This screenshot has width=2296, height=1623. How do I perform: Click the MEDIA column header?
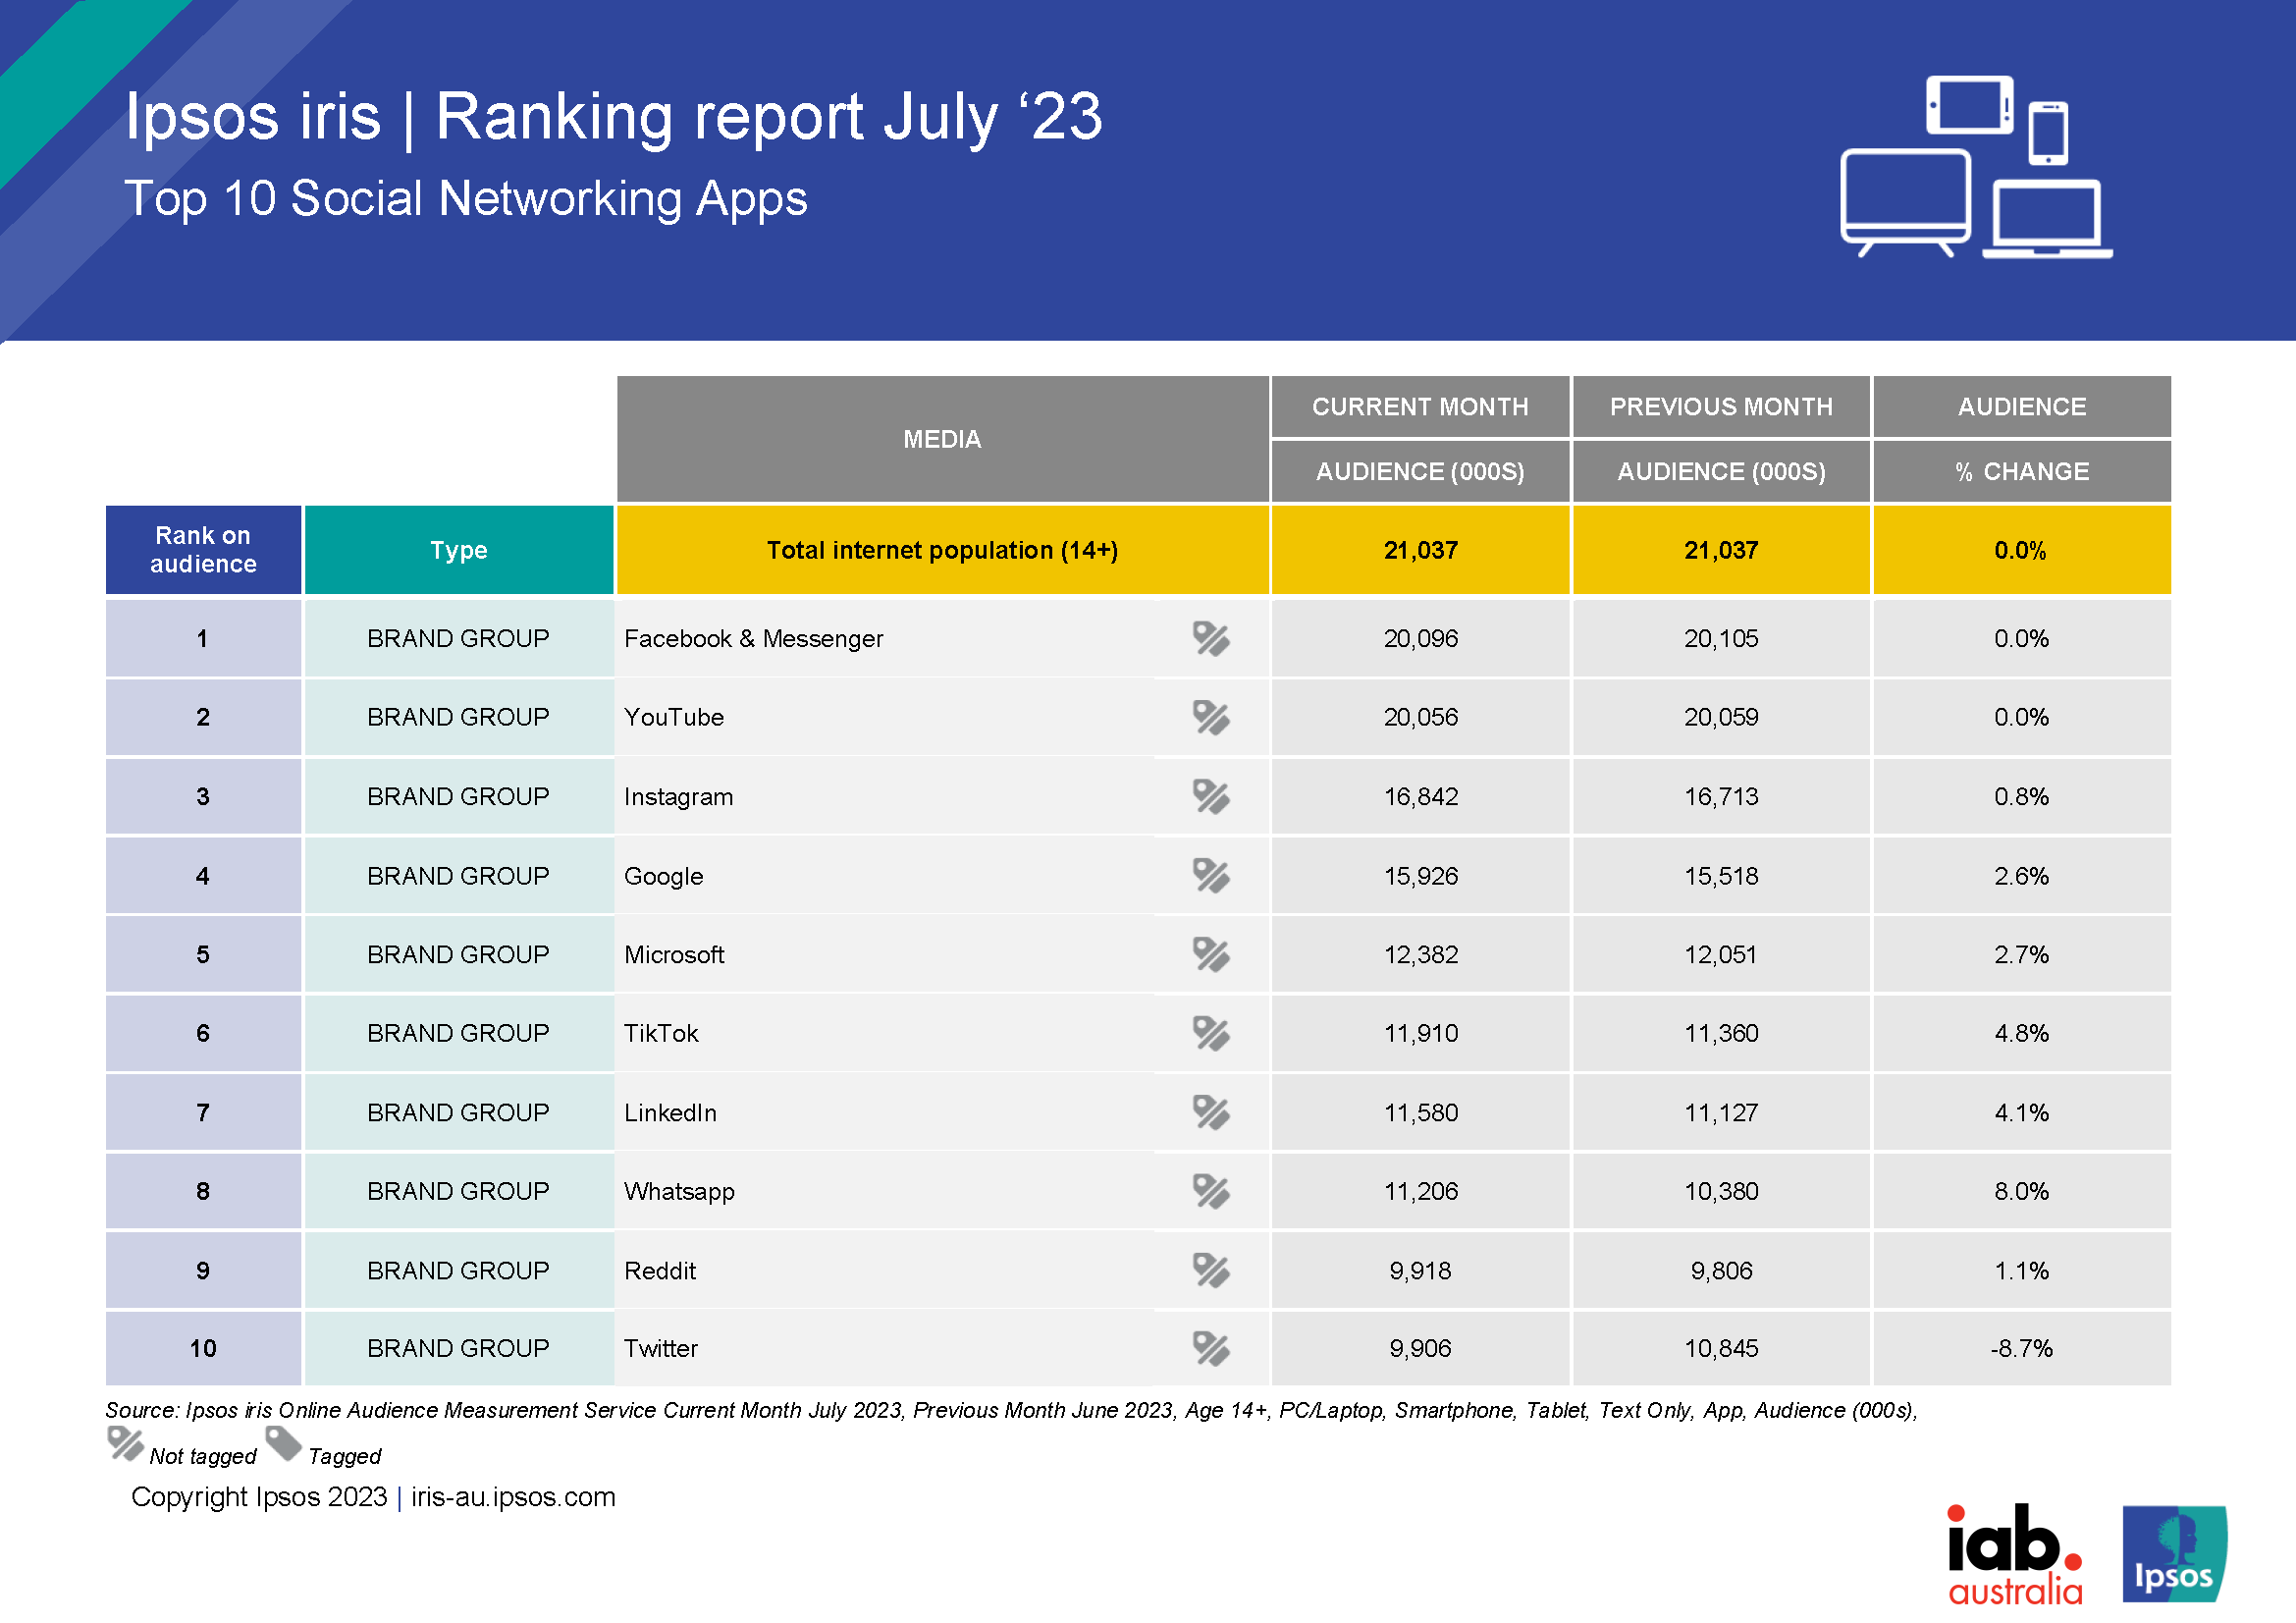942,439
